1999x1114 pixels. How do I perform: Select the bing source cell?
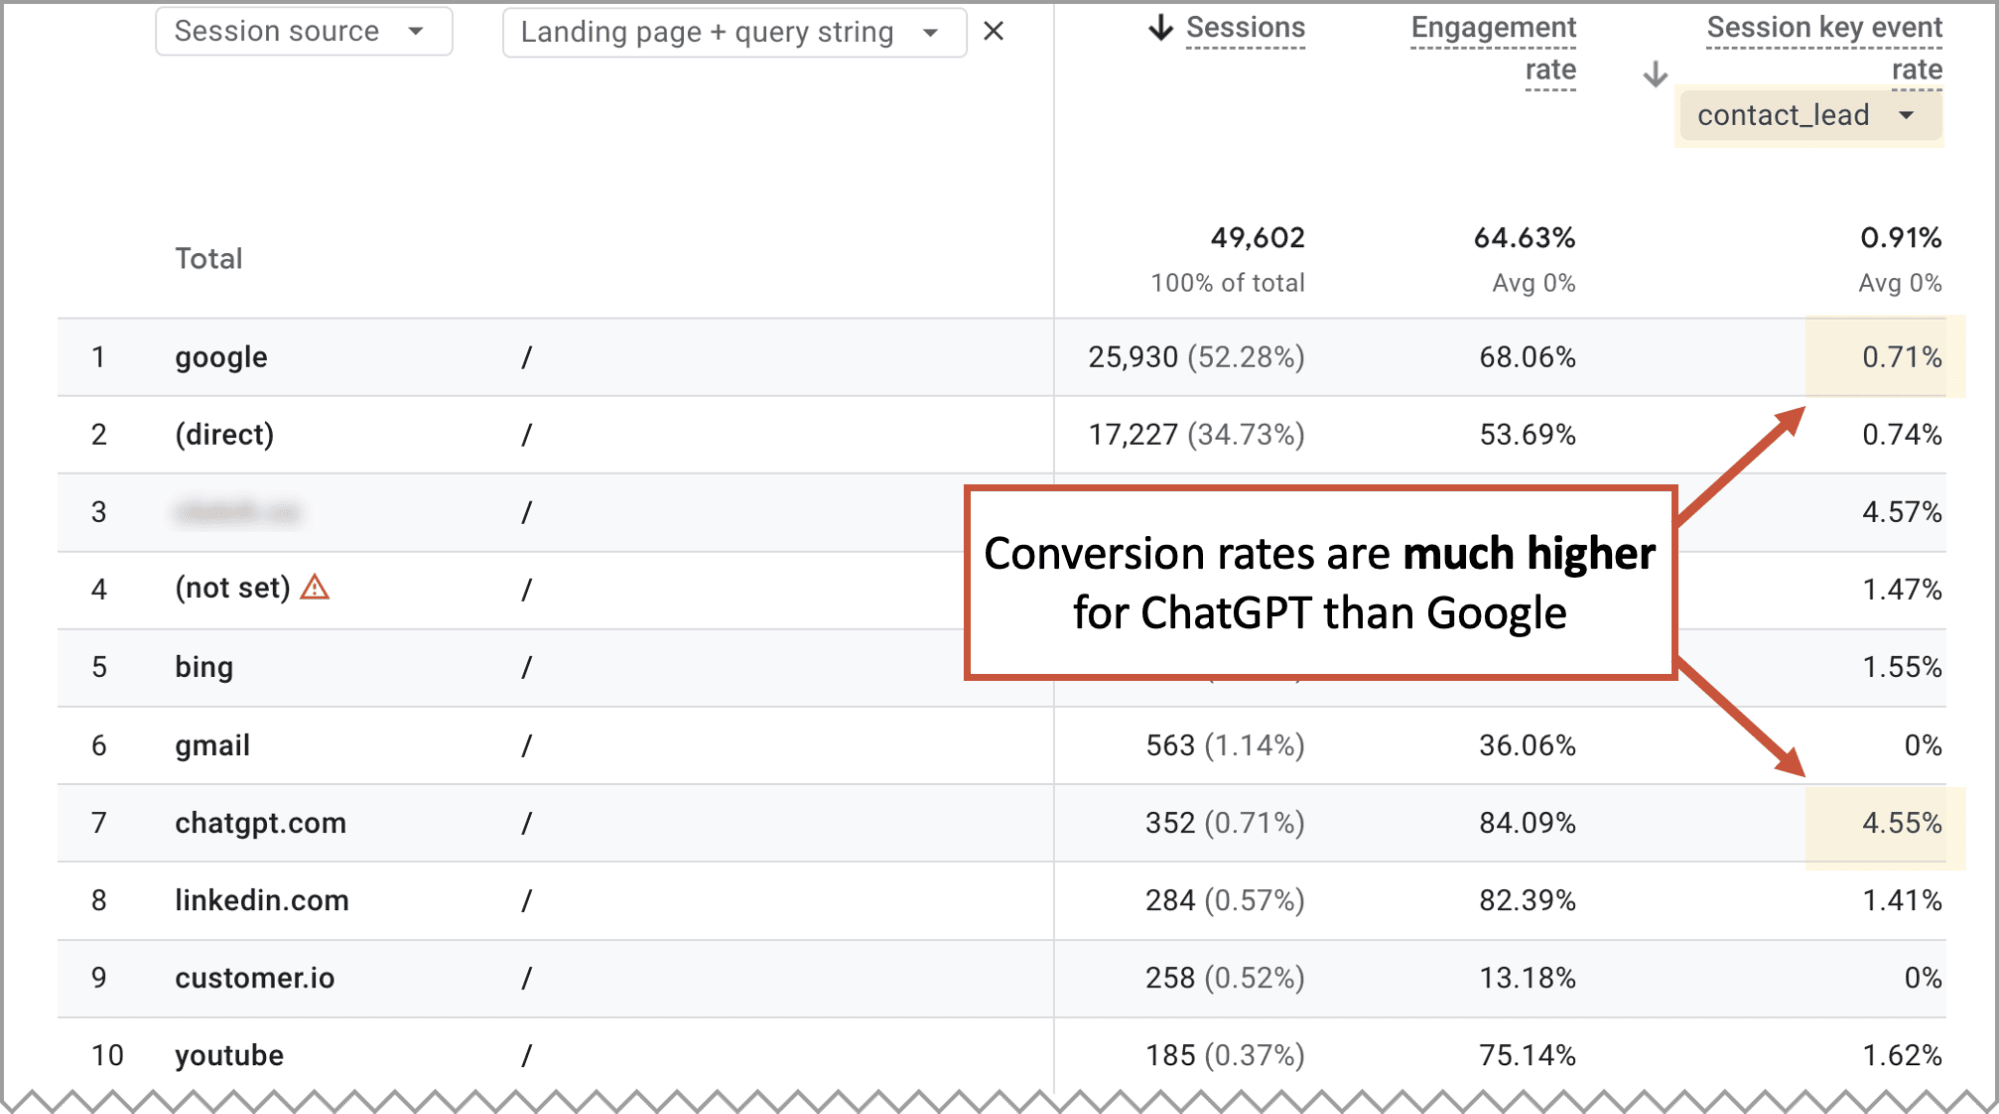(x=204, y=667)
